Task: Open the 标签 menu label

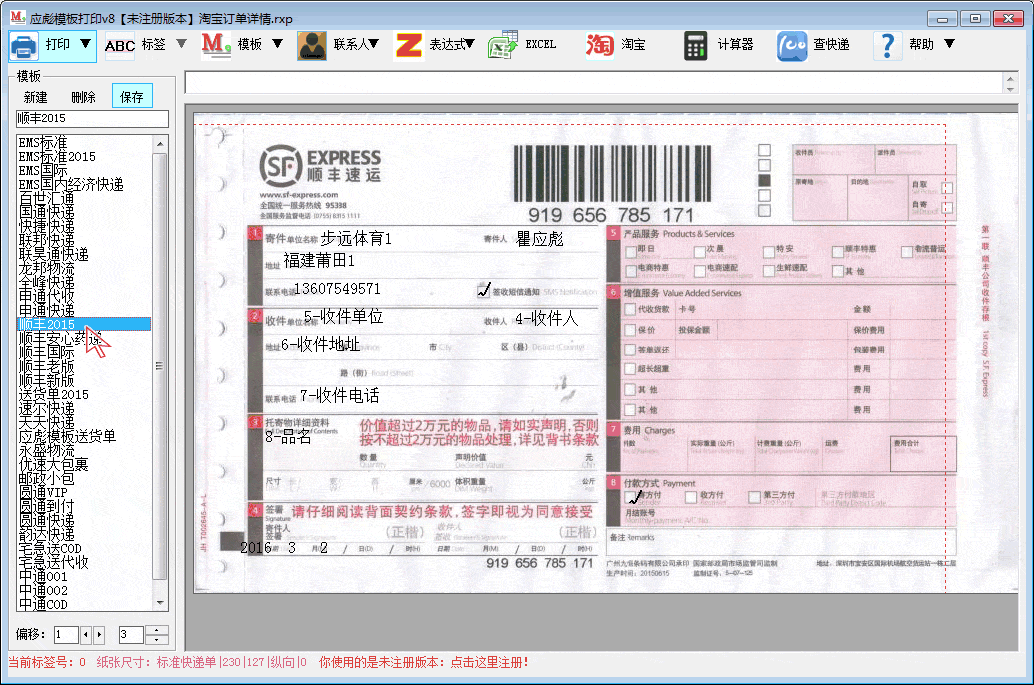Action: pos(154,44)
